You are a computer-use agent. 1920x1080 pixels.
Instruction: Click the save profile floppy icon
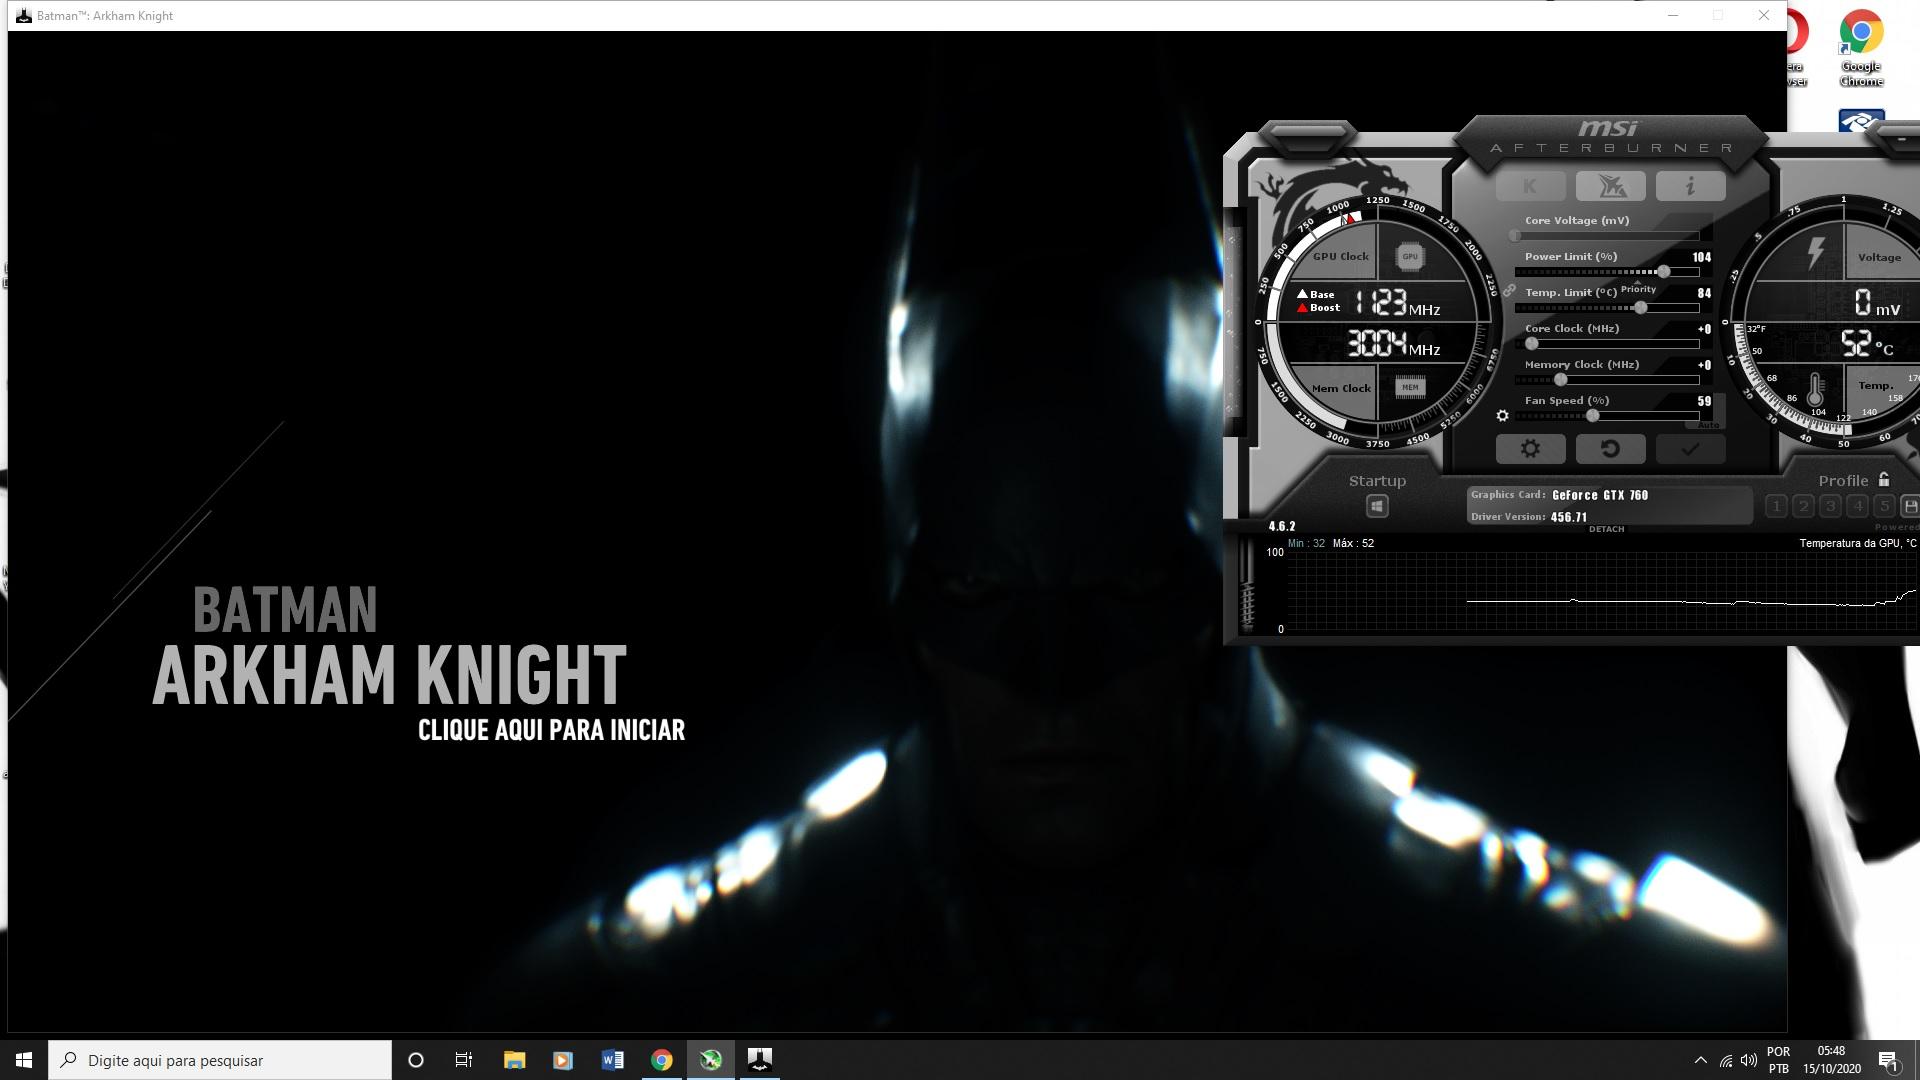pos(1910,506)
